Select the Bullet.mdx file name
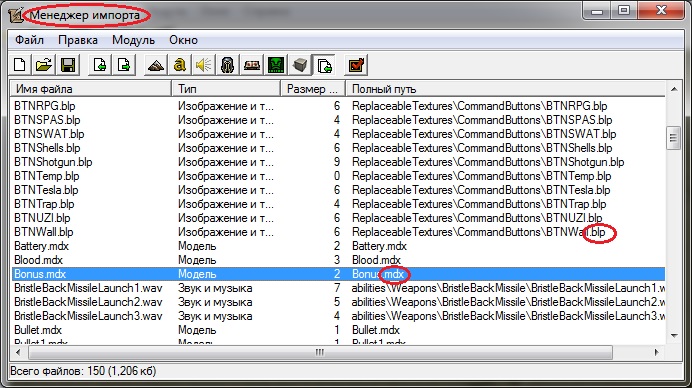Screen dimensions: 692x388 (x=38, y=330)
